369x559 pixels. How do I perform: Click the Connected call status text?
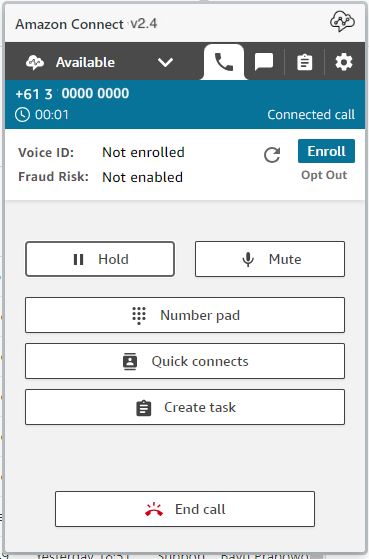click(311, 115)
